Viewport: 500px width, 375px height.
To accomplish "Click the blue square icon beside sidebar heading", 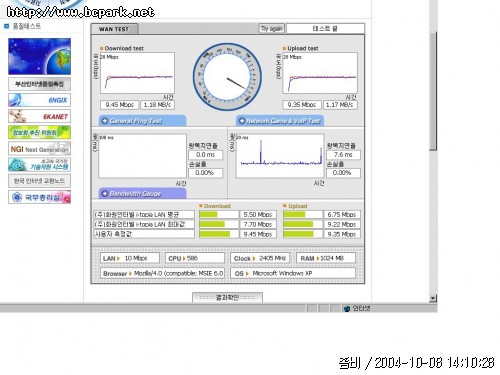I will [x=6, y=26].
